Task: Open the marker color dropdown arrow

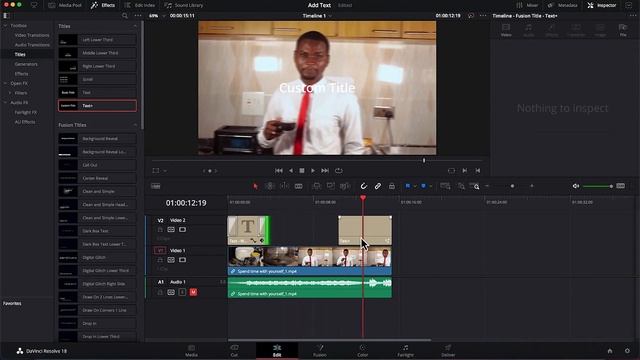Action: coord(431,187)
